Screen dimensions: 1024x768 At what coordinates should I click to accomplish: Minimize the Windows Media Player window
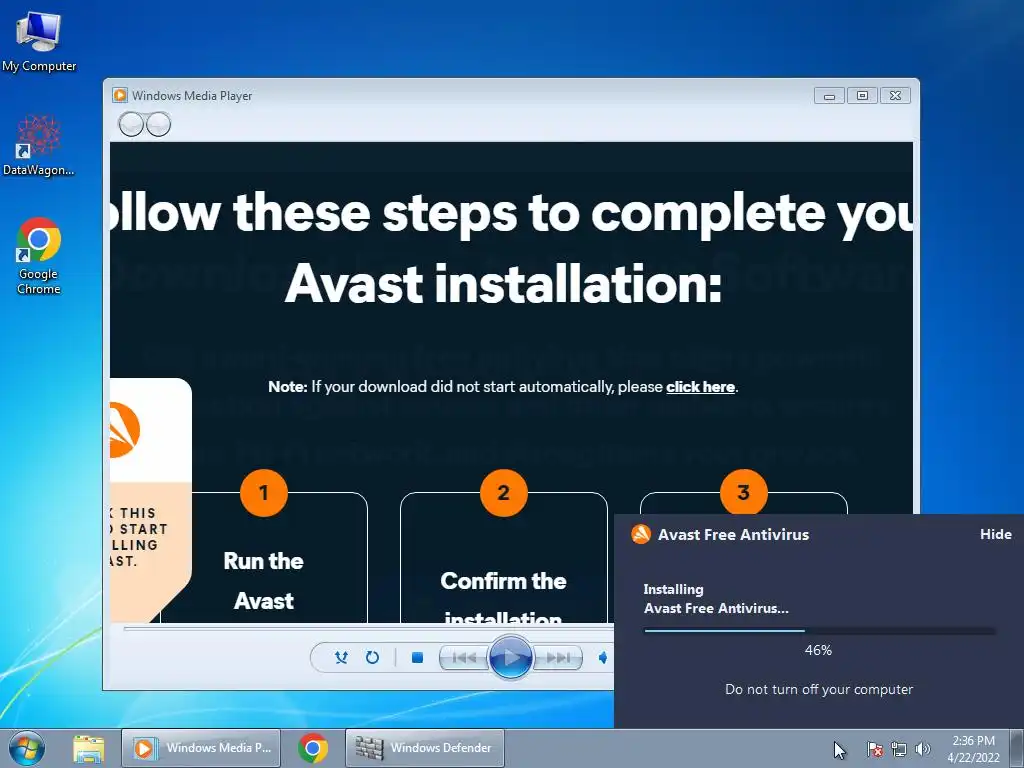click(x=829, y=96)
